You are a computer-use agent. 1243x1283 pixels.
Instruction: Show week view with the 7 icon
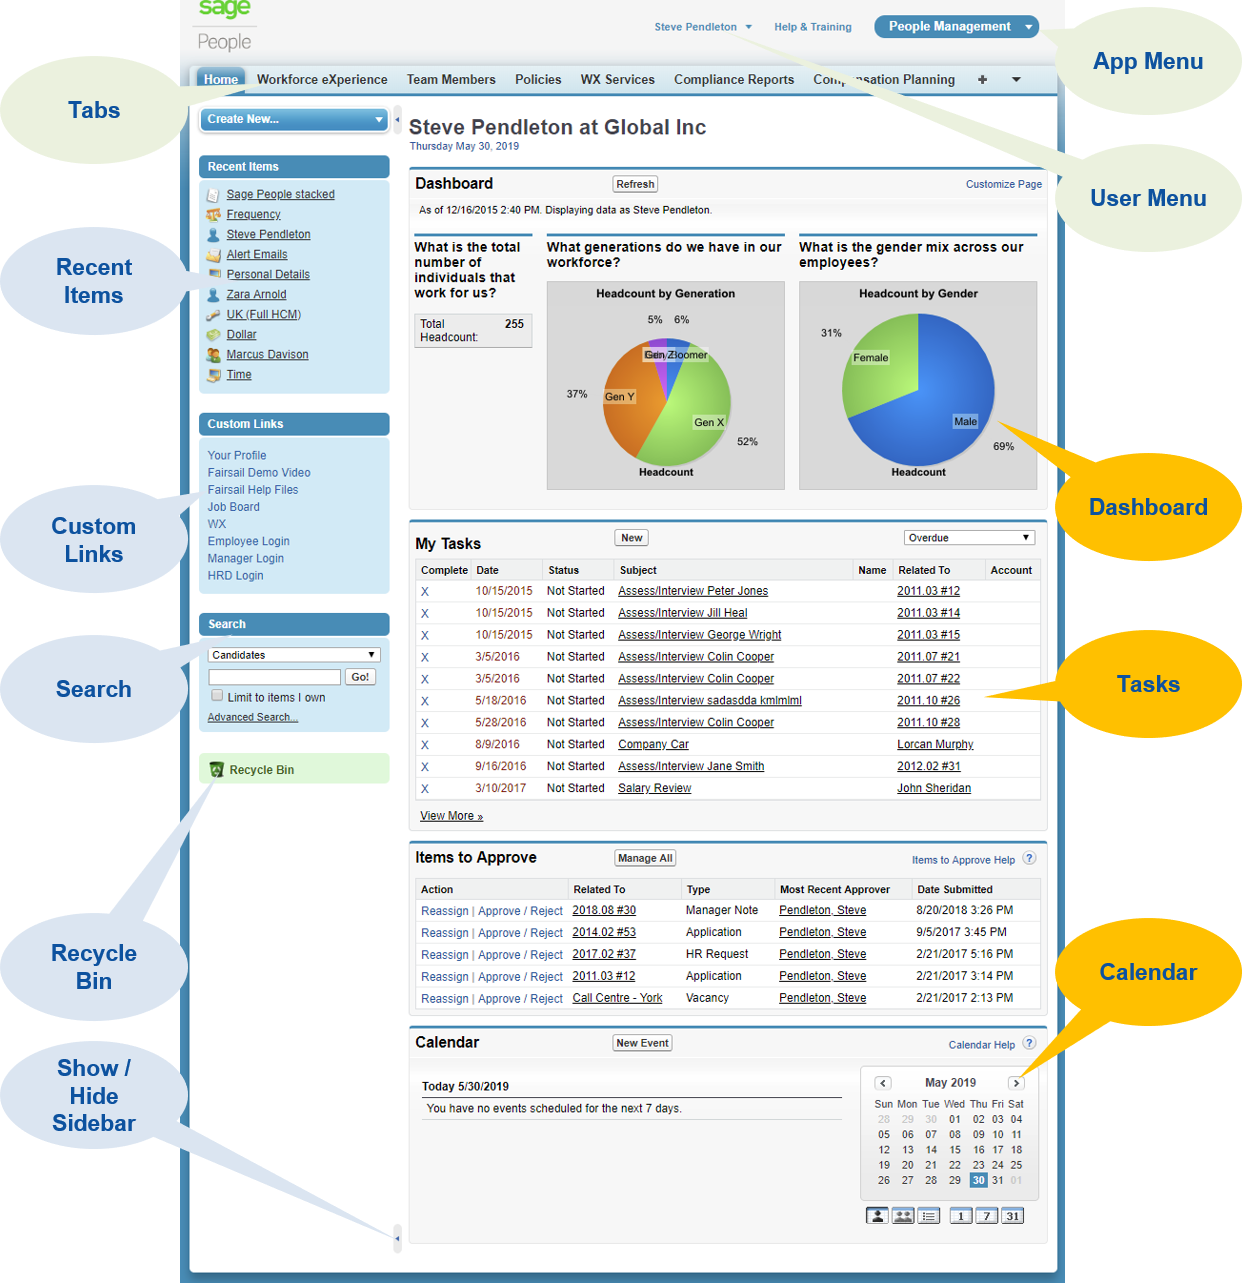[986, 1216]
